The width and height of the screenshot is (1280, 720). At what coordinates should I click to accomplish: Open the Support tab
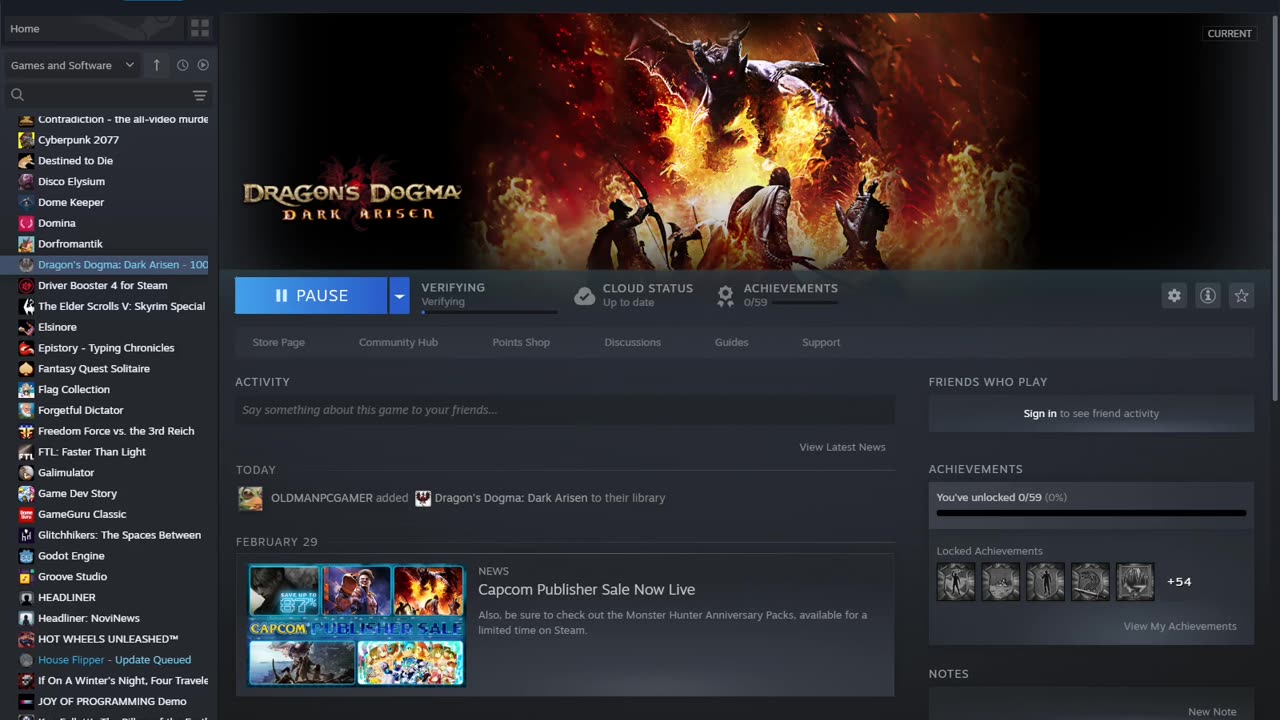click(821, 342)
